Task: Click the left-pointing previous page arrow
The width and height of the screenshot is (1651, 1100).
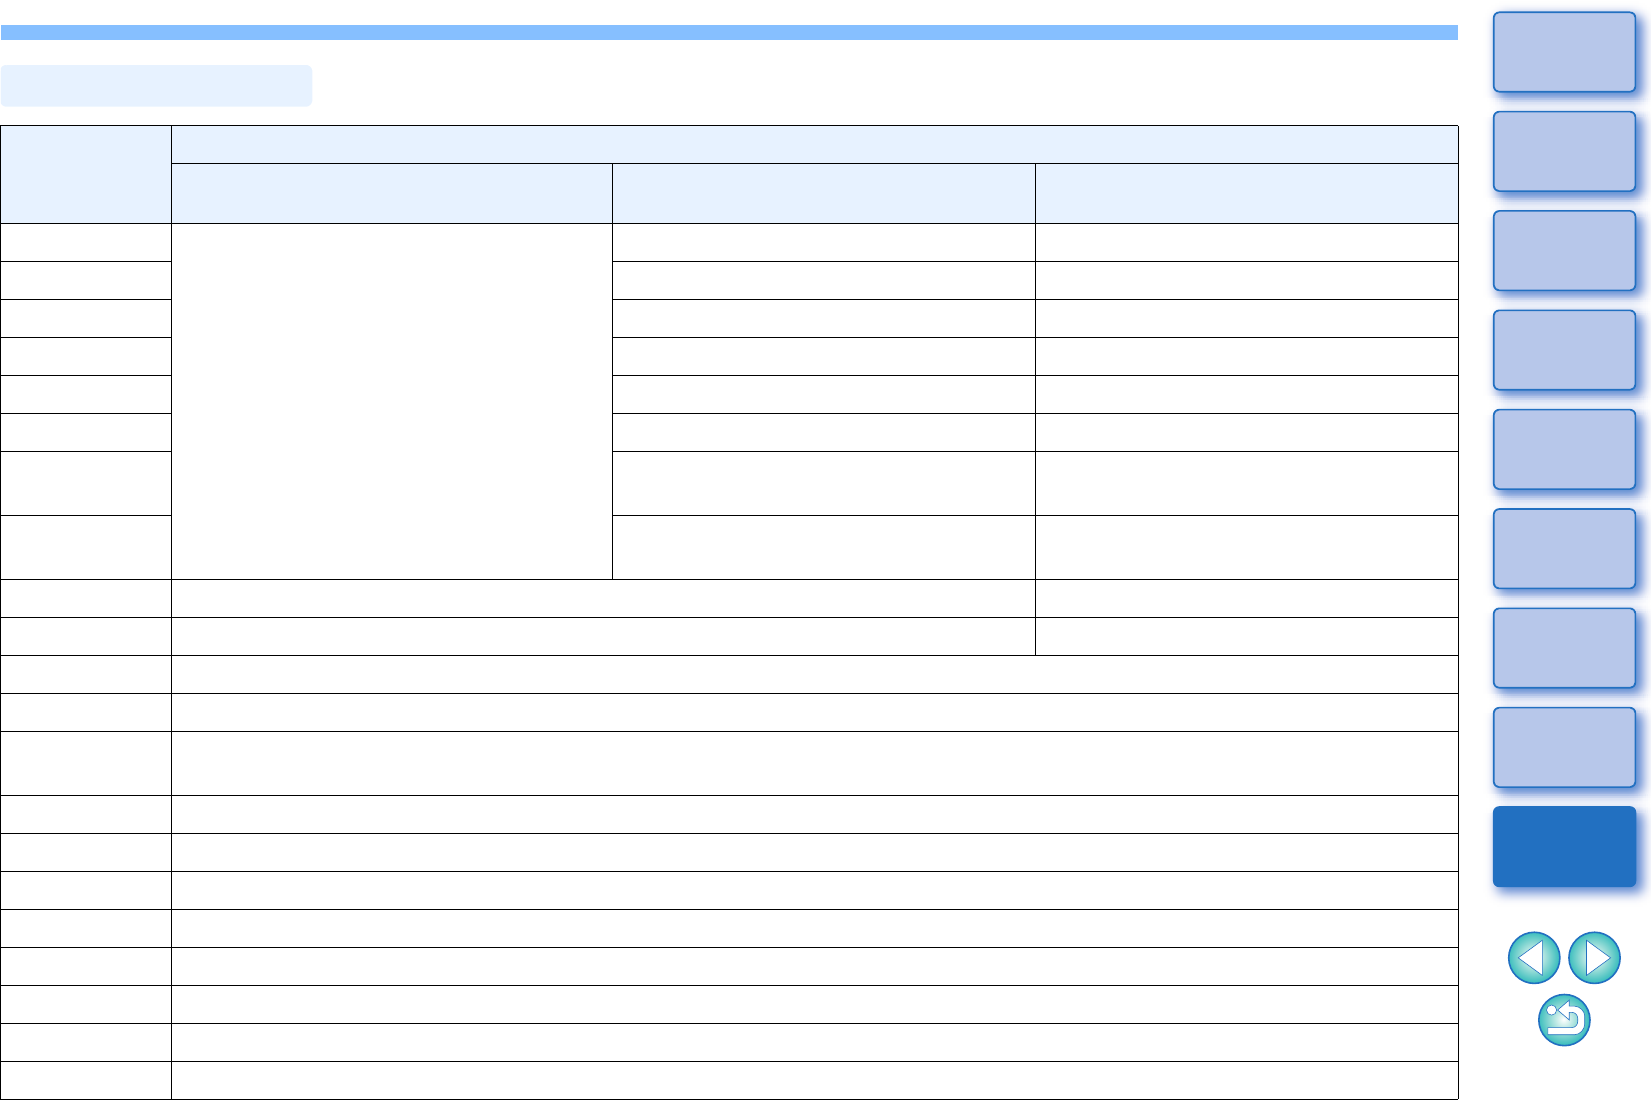Action: [x=1533, y=958]
